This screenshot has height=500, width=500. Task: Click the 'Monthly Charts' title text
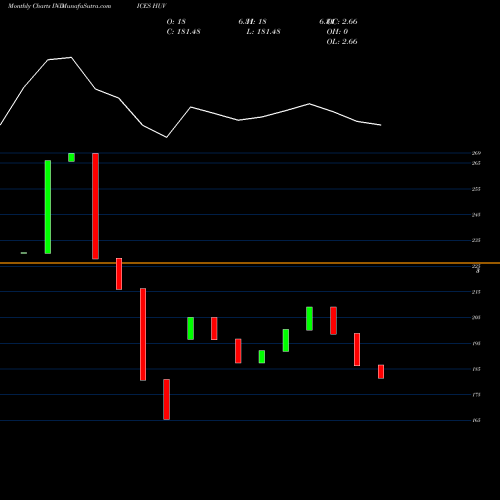[29, 6]
